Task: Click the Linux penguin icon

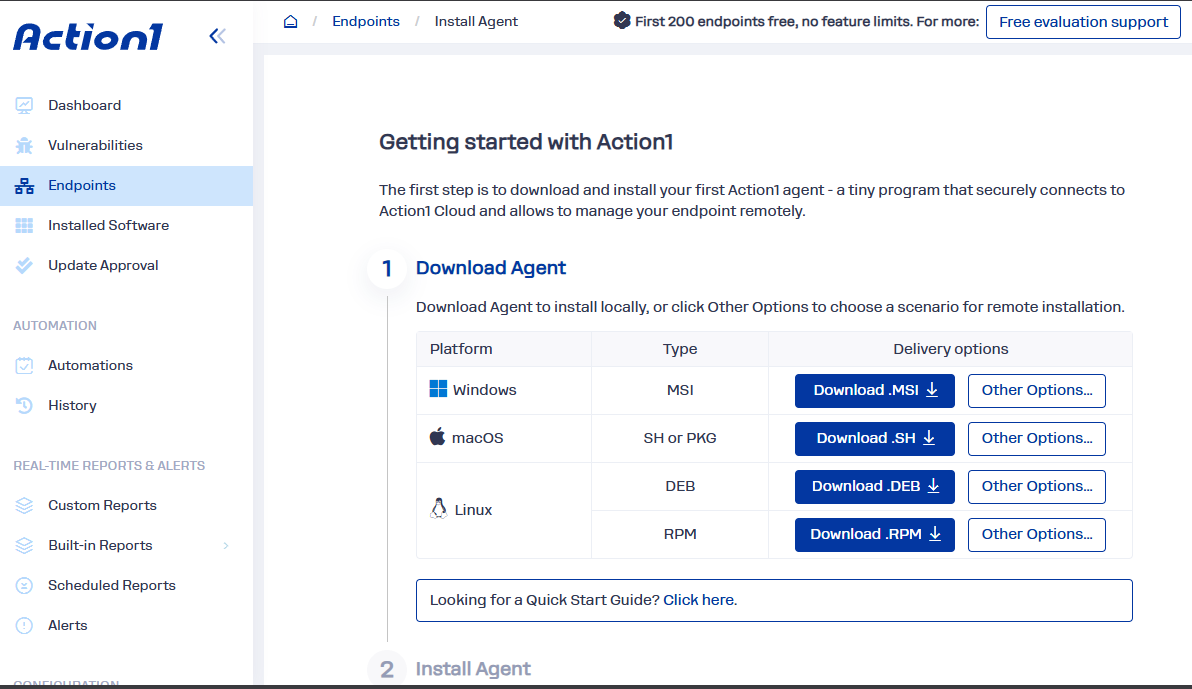Action: (x=439, y=509)
